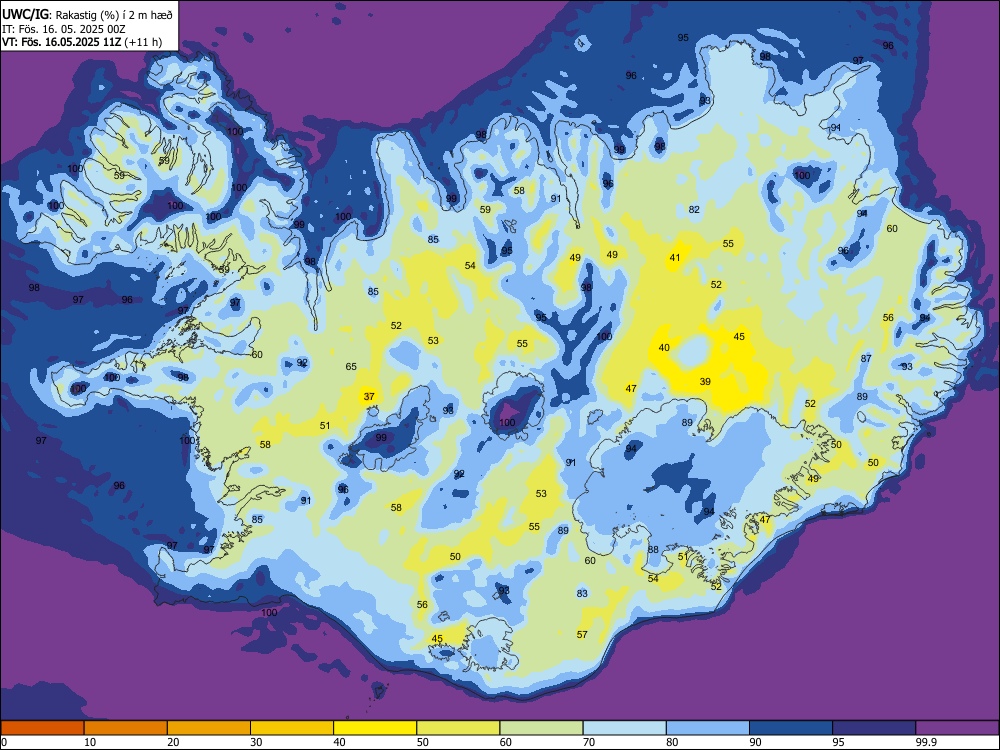Select the golden 30–40 legend color block
The height and width of the screenshot is (750, 1000).
click(292, 728)
